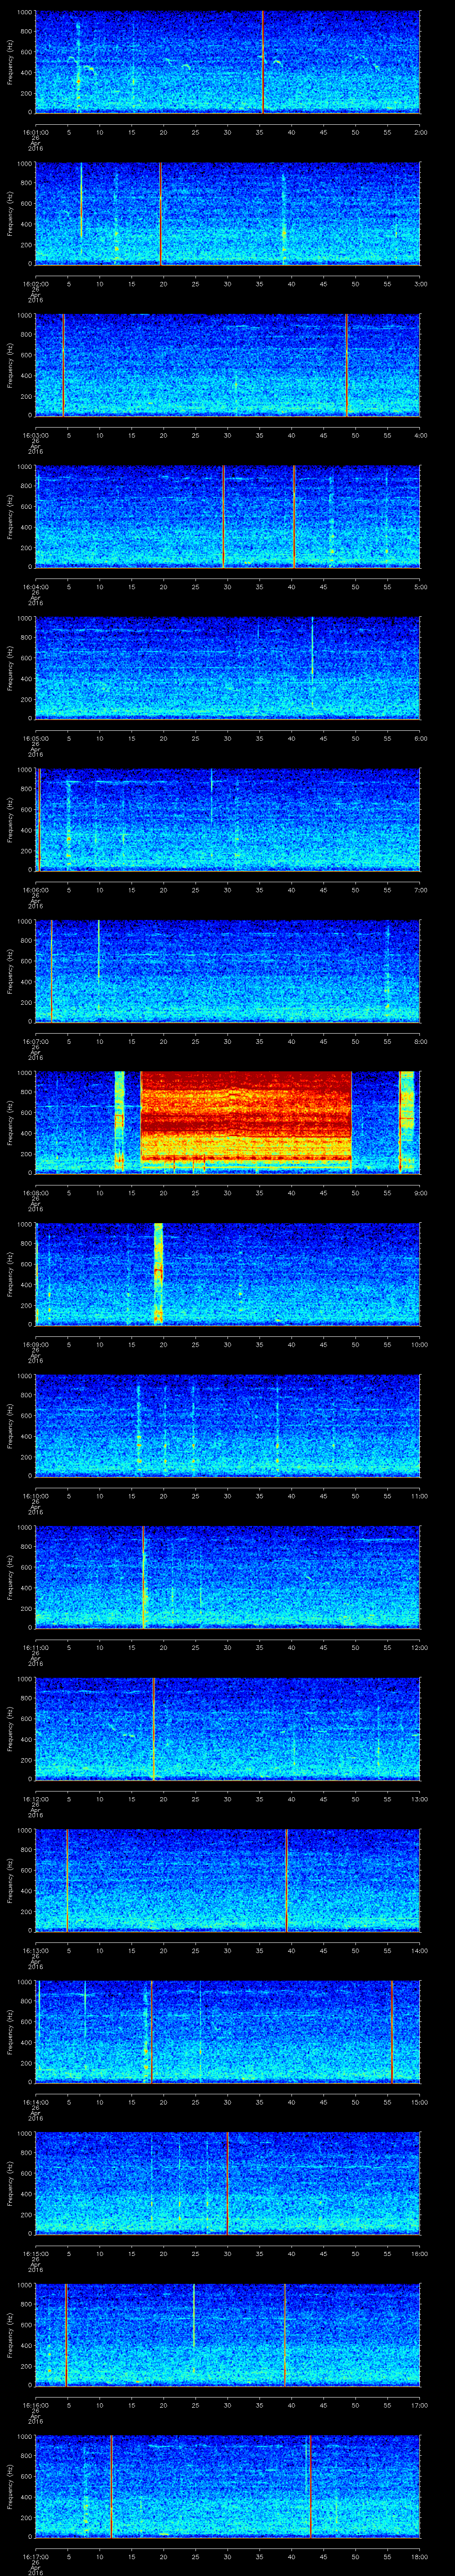
Task: Click the red line near 40 s in 16:04:00 panel
Action: [294, 516]
